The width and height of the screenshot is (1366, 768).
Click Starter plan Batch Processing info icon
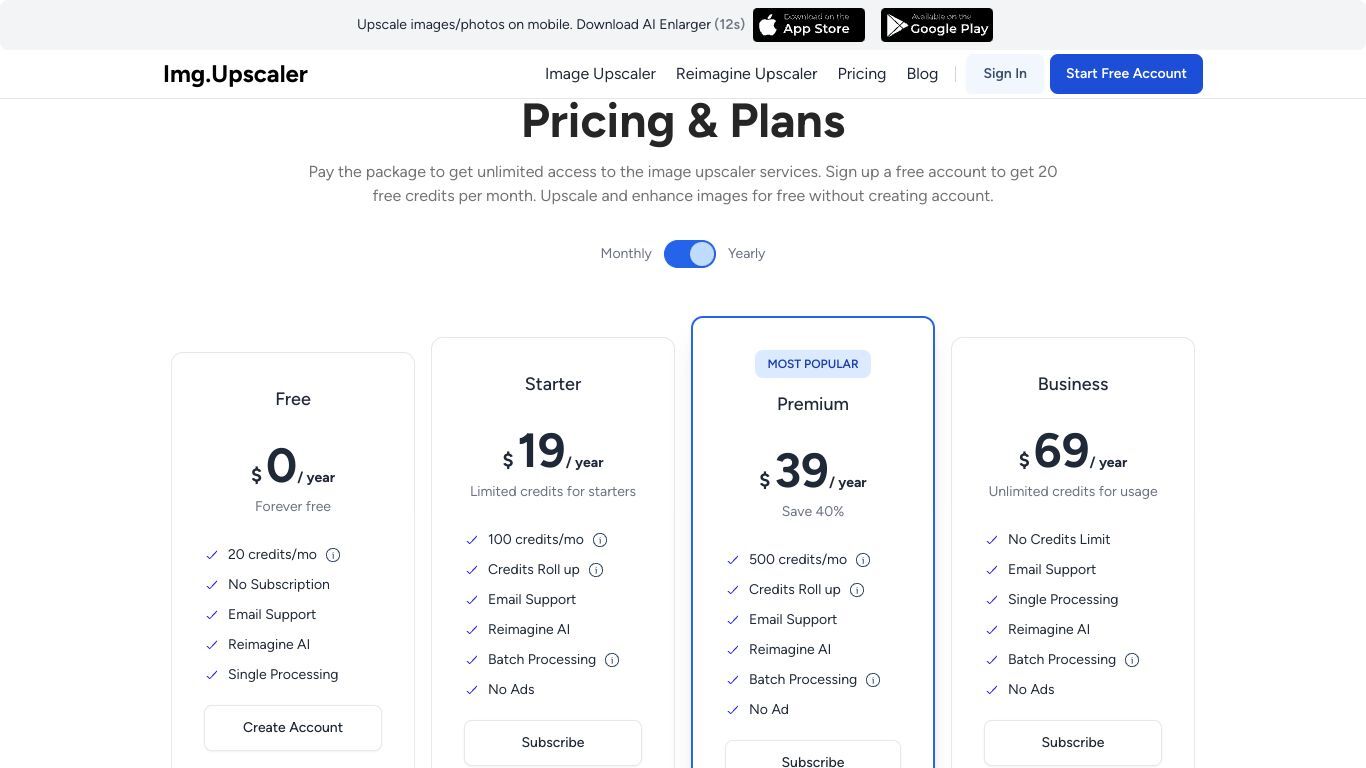(612, 660)
